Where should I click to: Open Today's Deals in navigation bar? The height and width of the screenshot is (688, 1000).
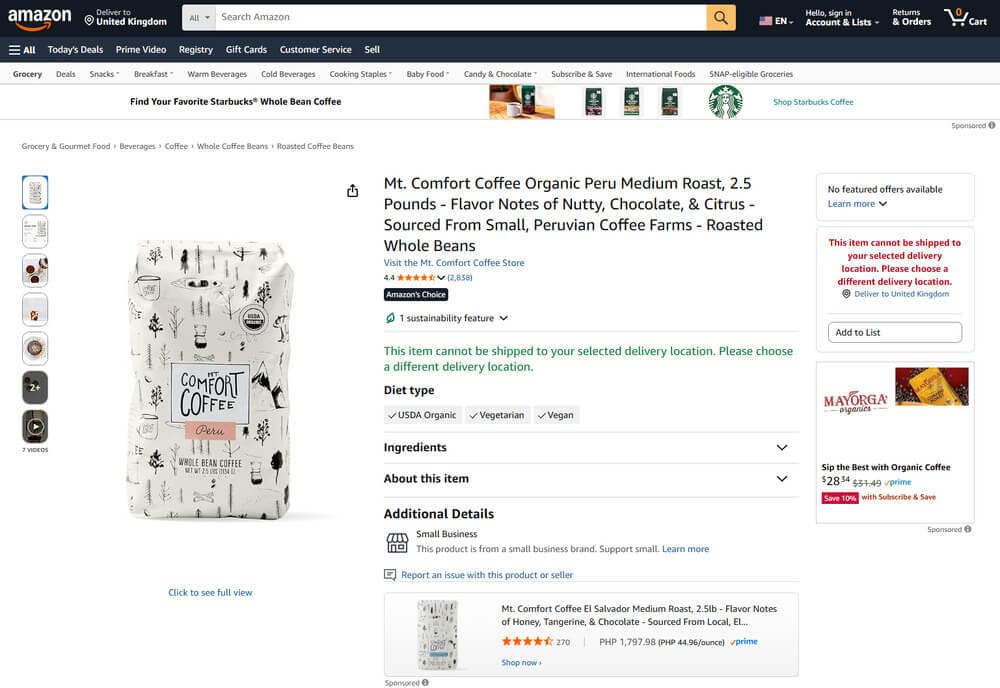pyautogui.click(x=75, y=49)
